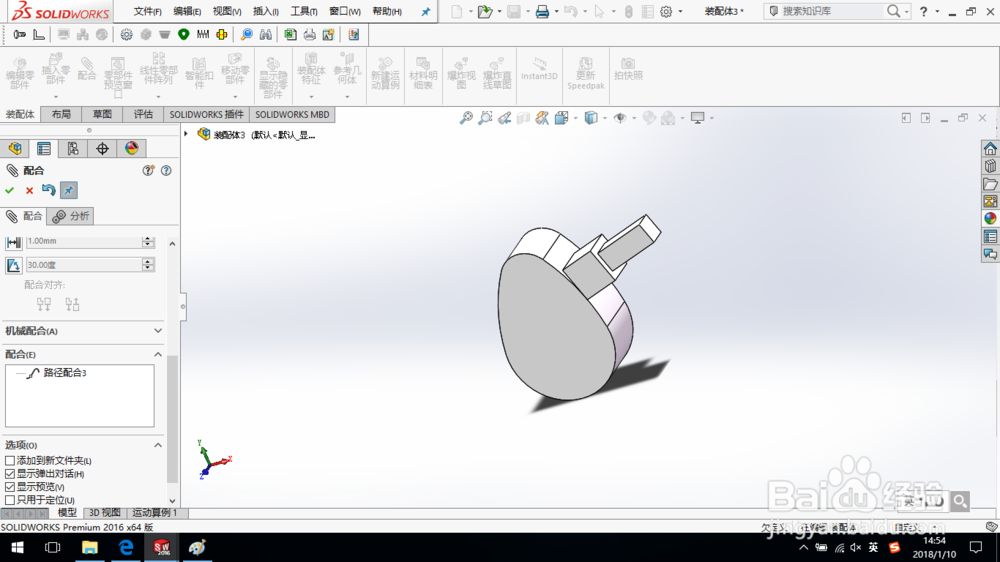The width and height of the screenshot is (1000, 562).
Task: Enable 只用于定位 checkbox
Action: [10, 500]
